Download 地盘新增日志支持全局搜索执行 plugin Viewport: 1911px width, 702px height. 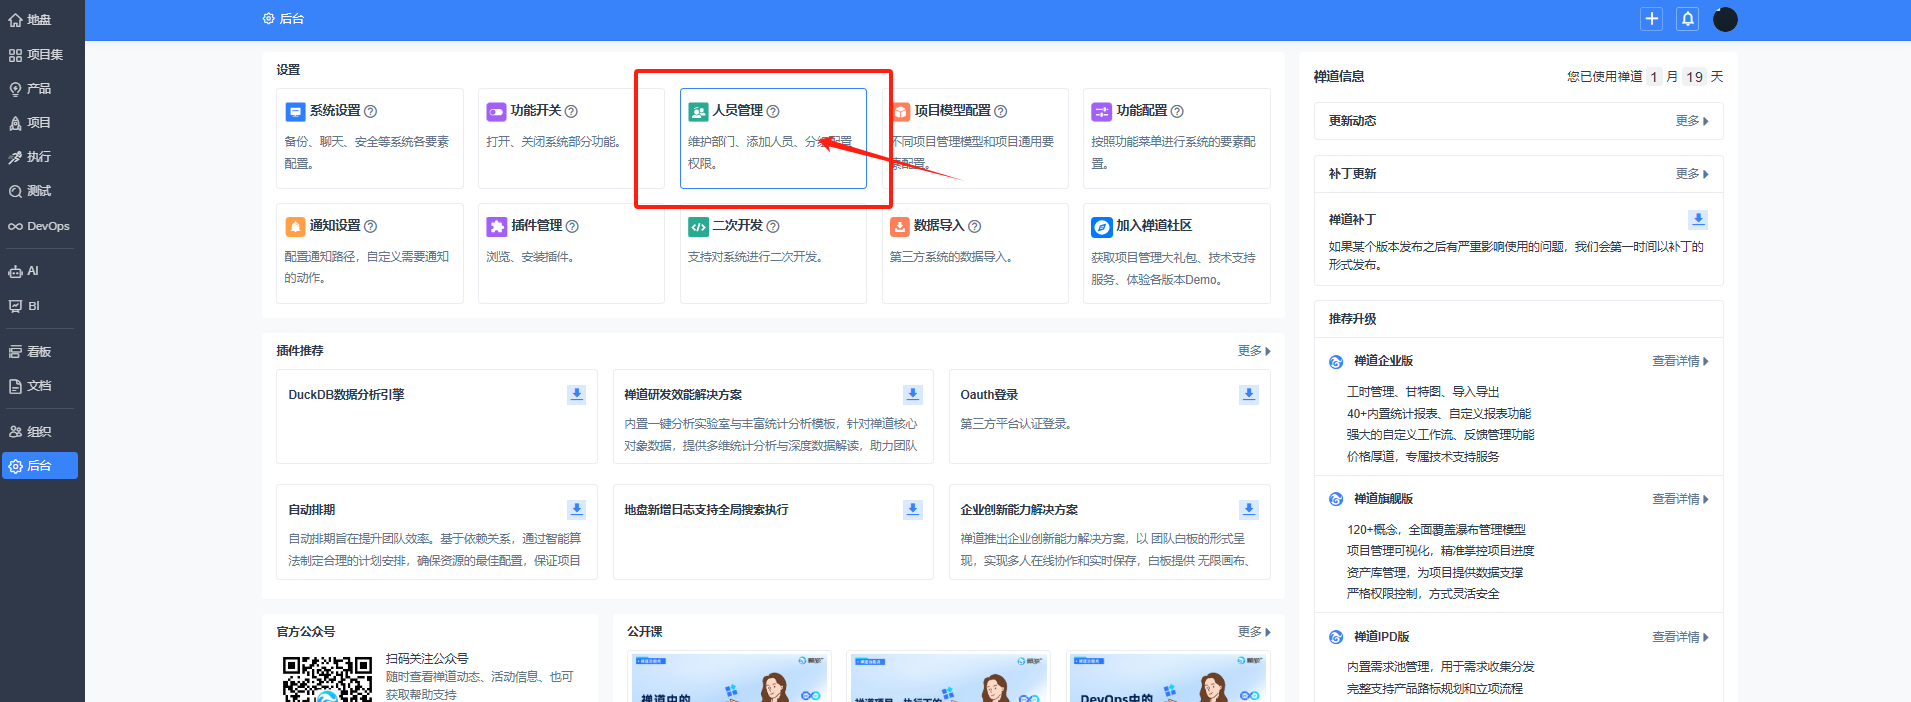(913, 509)
